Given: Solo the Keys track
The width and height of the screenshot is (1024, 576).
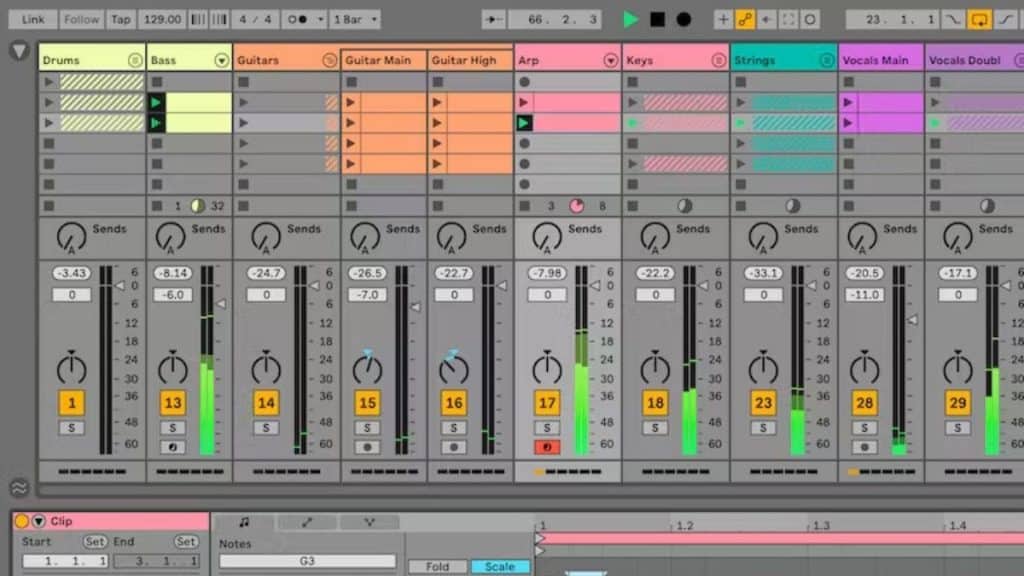Looking at the screenshot, I should (x=655, y=427).
